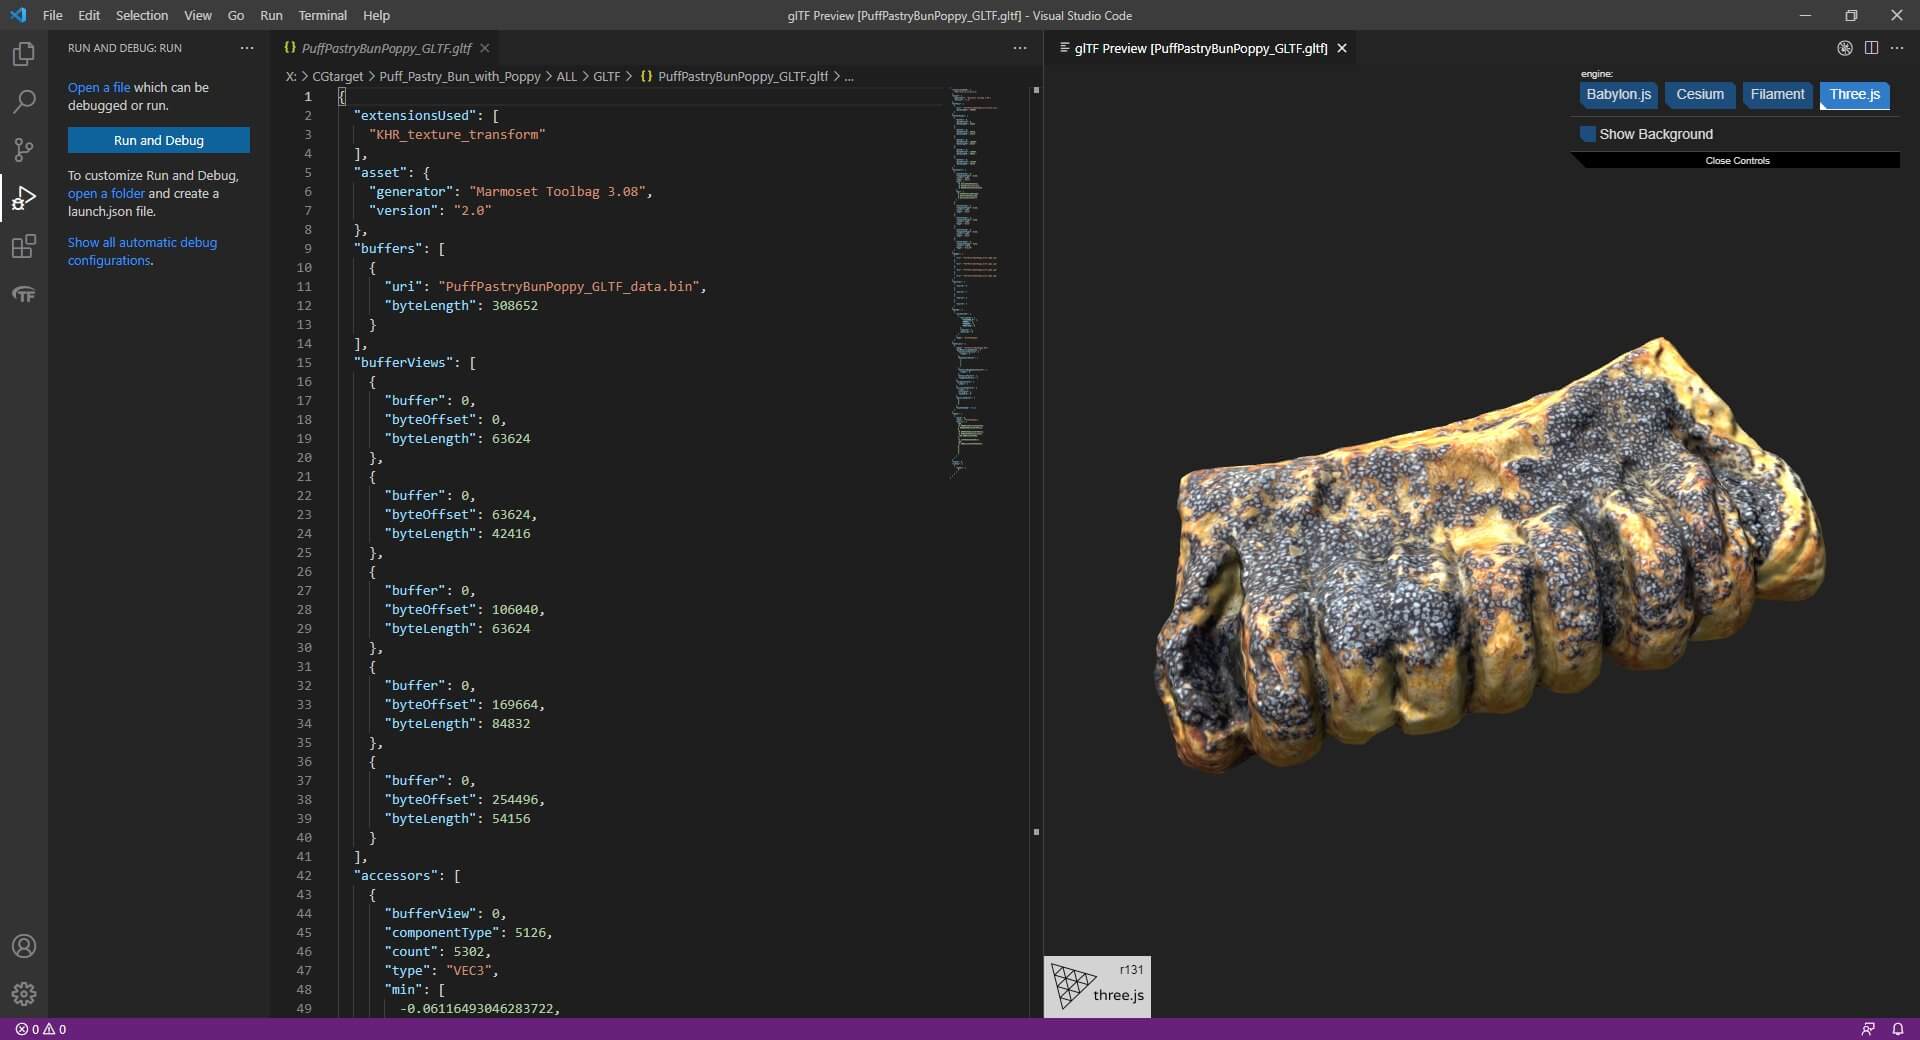Open the Manage gear icon
Image resolution: width=1920 pixels, height=1040 pixels.
click(23, 993)
